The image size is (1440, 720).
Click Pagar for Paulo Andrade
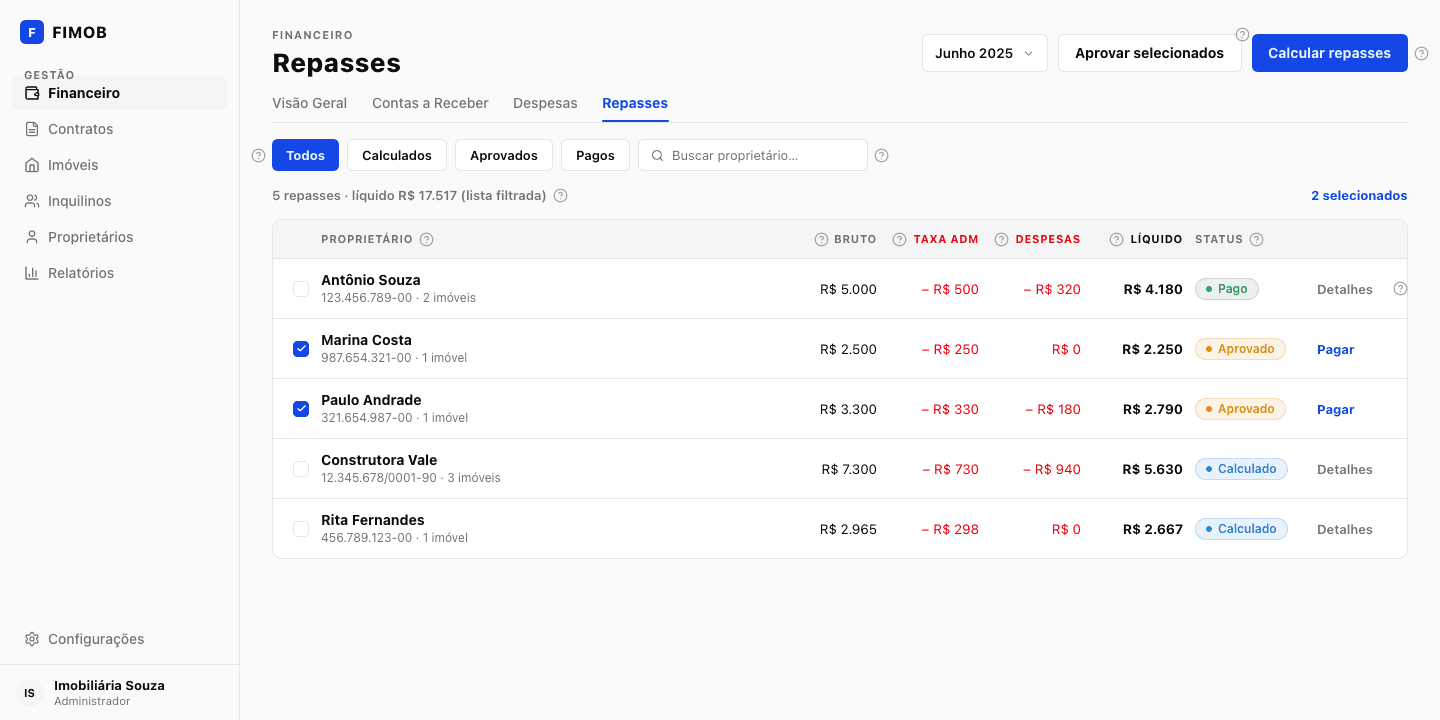click(1335, 409)
